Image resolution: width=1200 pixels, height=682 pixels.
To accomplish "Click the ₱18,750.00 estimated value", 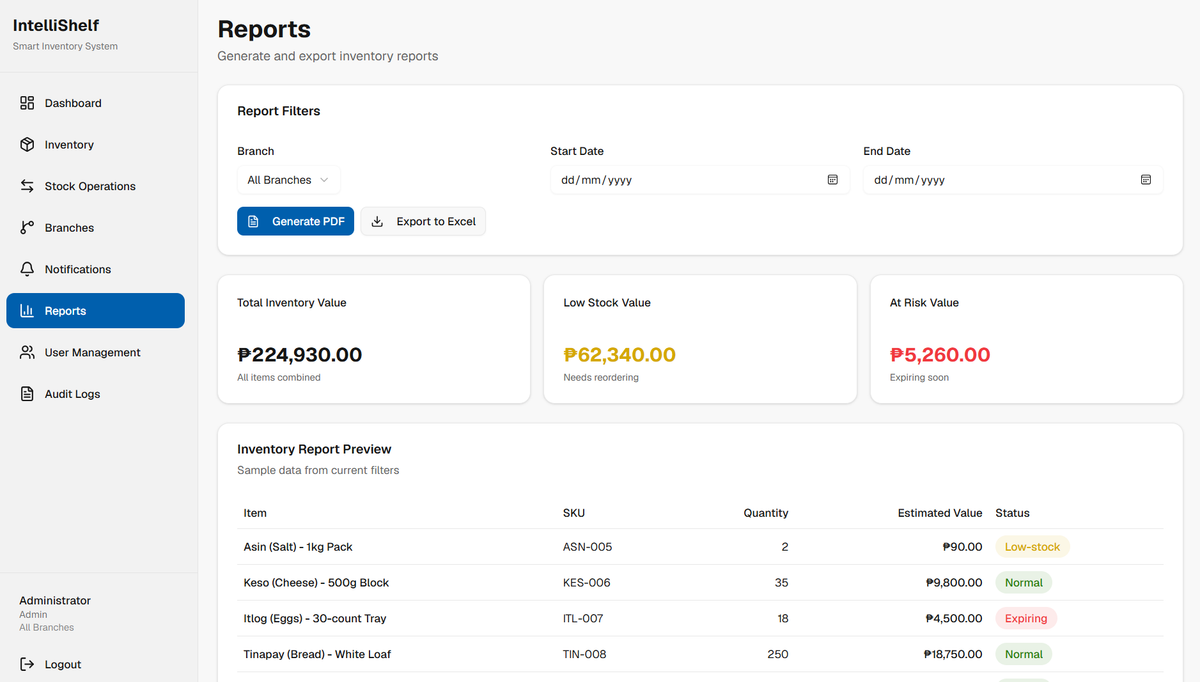I will (x=953, y=655).
